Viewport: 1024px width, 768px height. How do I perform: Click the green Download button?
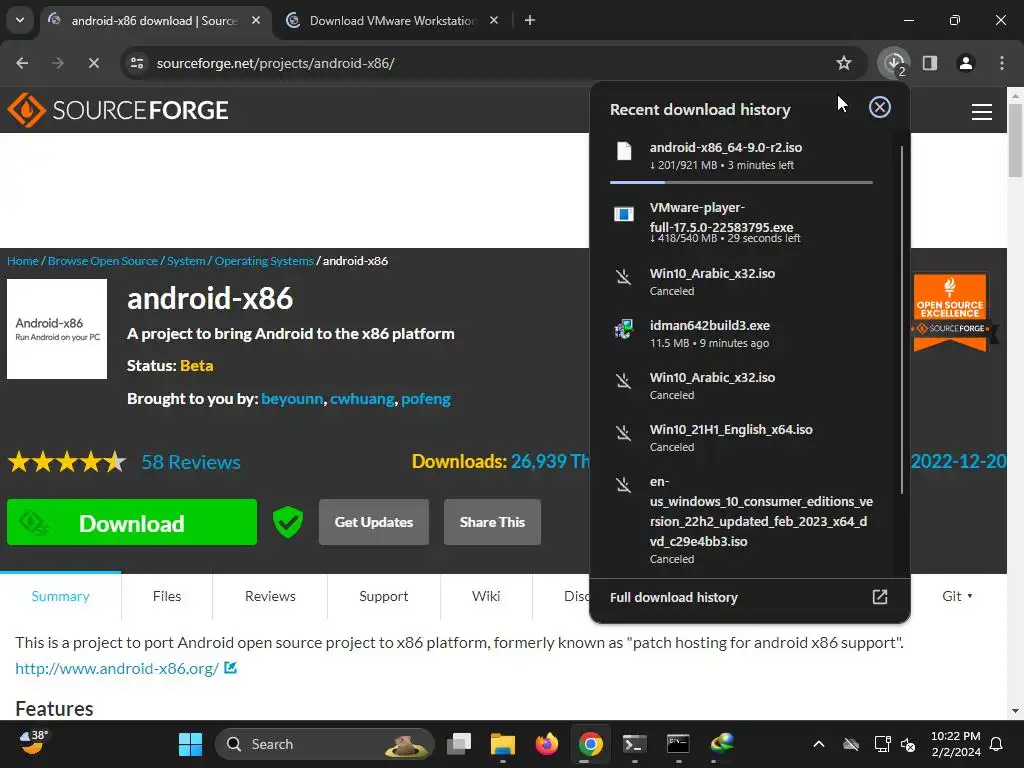132,522
